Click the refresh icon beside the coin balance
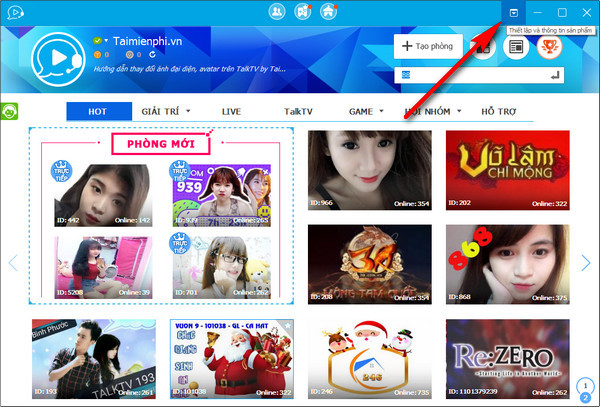The image size is (600, 407). click(x=152, y=55)
